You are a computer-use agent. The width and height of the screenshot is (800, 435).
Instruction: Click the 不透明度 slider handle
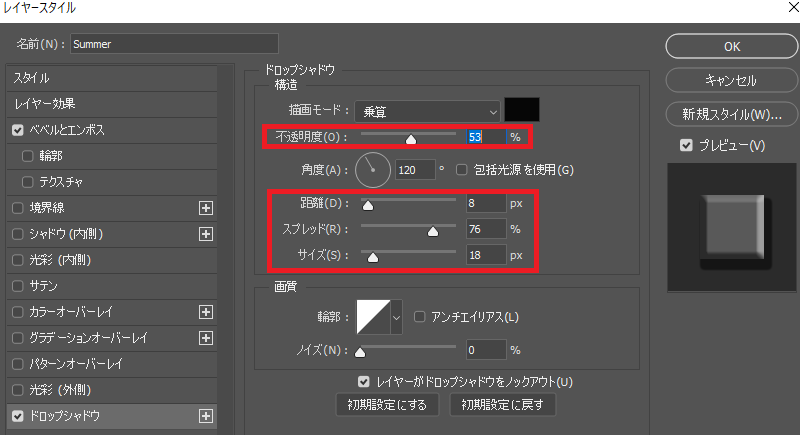(x=411, y=139)
